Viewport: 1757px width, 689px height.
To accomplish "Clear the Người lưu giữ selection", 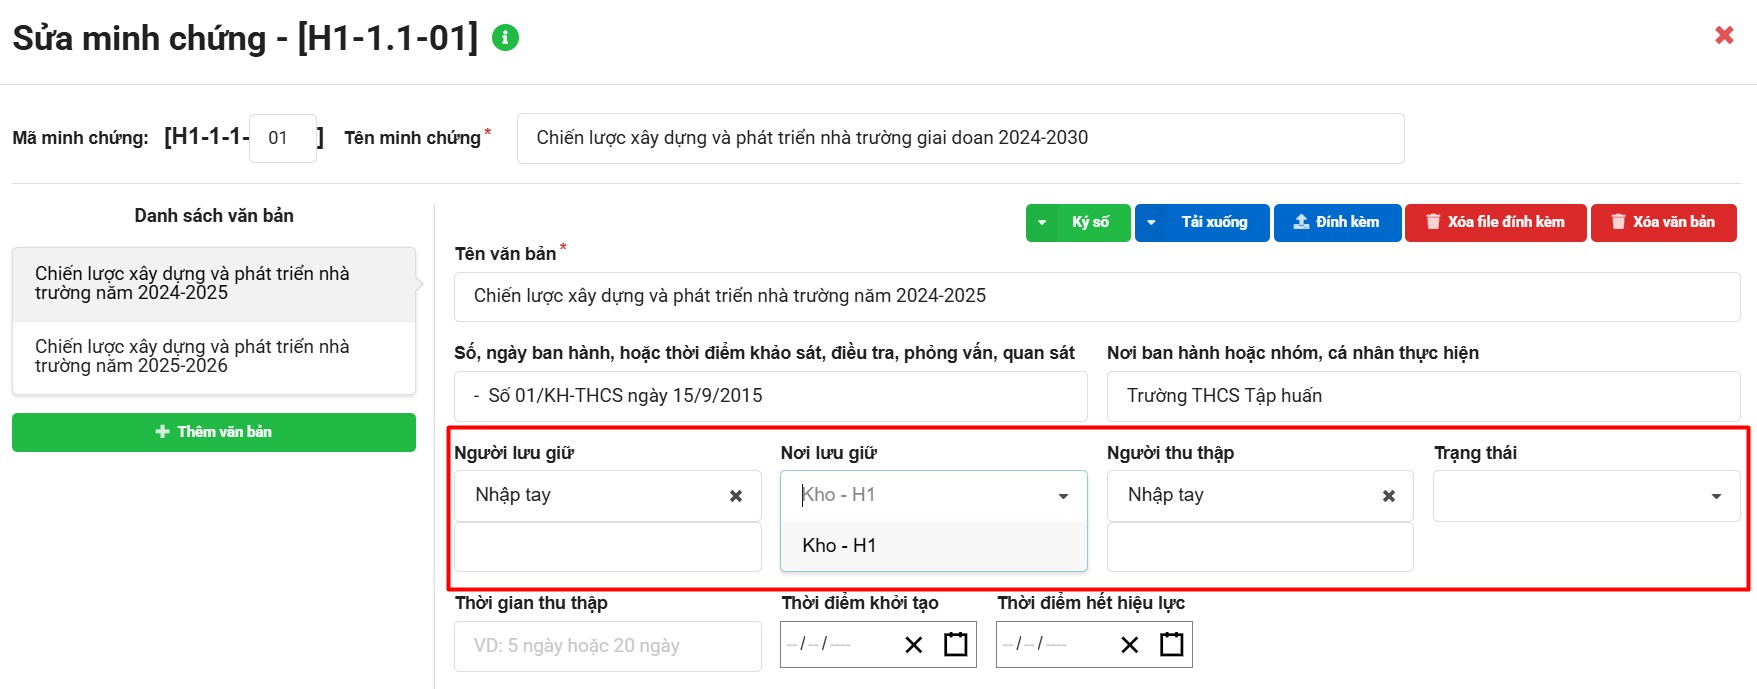I will point(736,496).
